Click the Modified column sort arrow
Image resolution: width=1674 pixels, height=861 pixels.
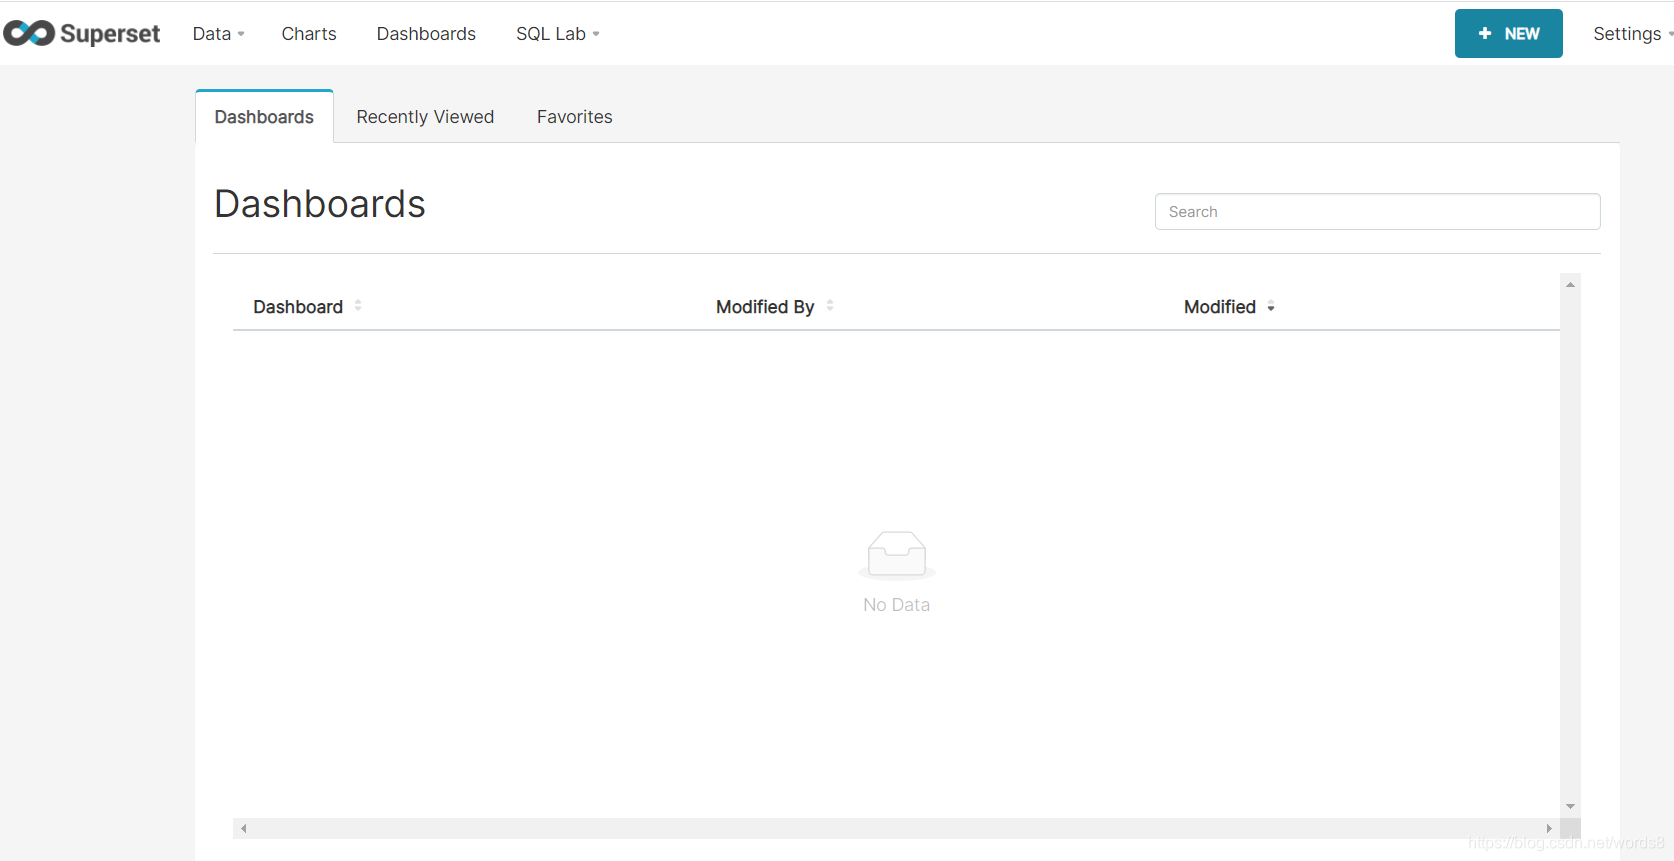pyautogui.click(x=1271, y=307)
